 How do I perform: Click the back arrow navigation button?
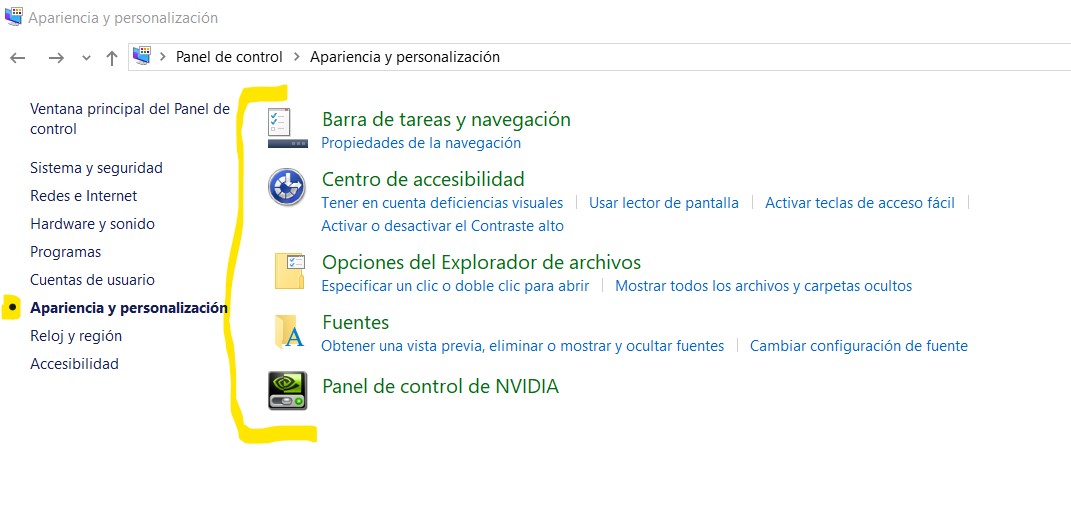point(18,57)
